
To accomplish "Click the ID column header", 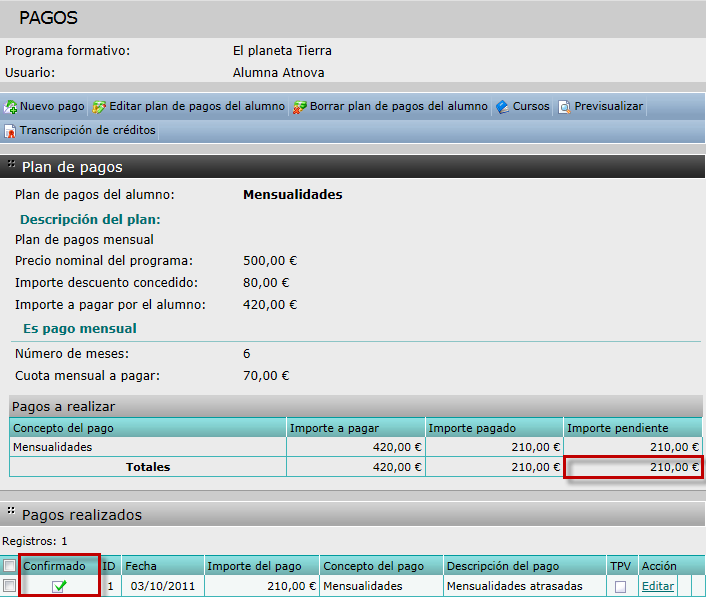I will point(109,566).
